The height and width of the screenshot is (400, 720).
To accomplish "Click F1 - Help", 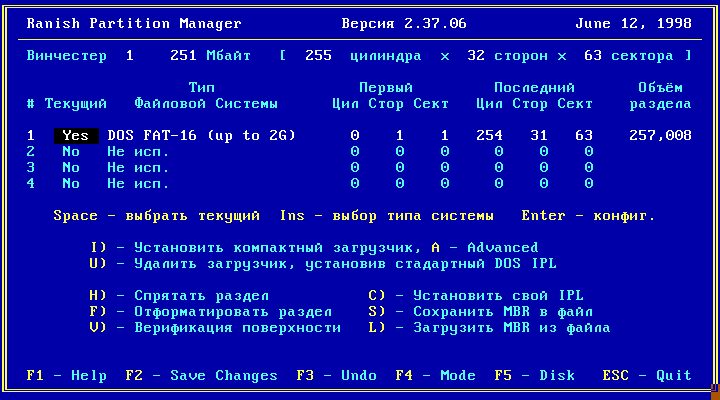I will click(x=67, y=376).
